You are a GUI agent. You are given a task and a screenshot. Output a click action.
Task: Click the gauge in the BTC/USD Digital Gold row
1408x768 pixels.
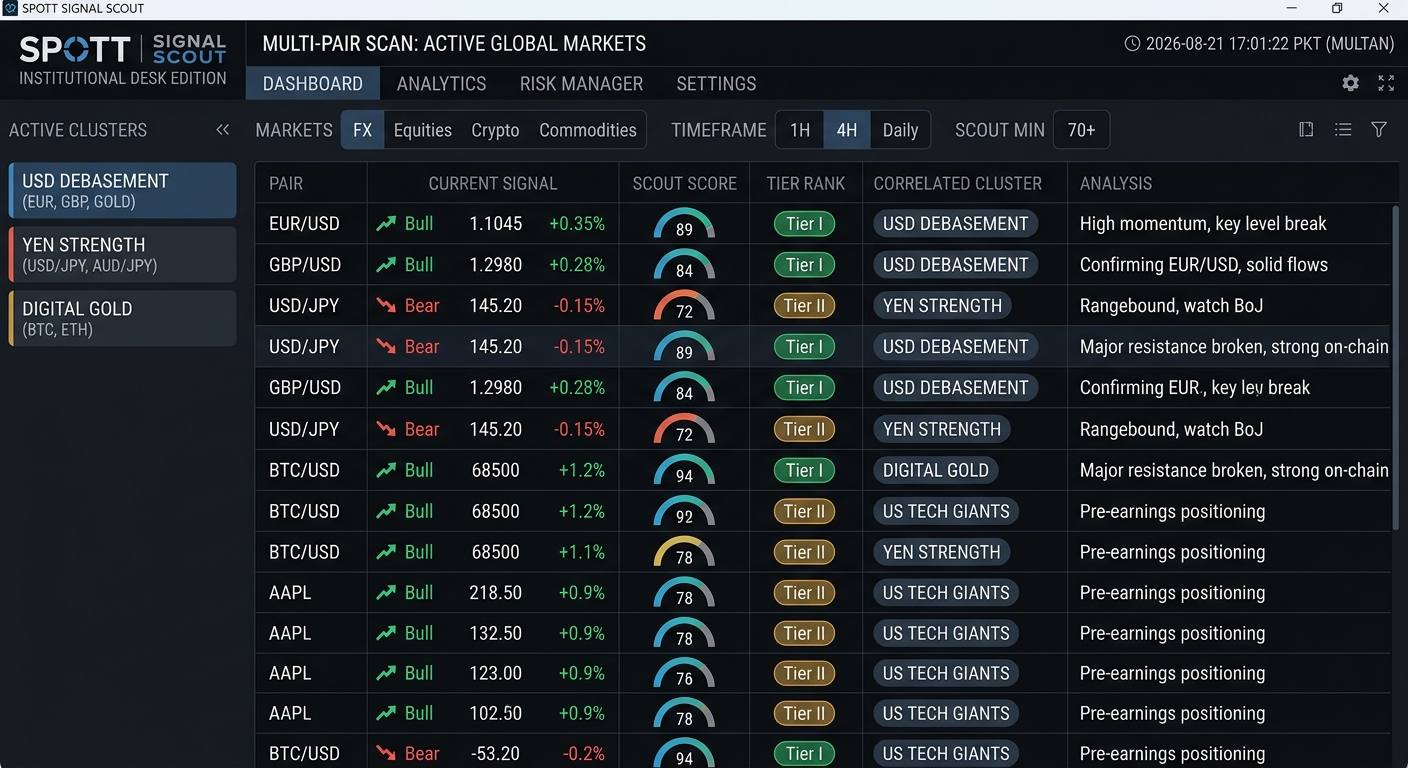point(684,471)
